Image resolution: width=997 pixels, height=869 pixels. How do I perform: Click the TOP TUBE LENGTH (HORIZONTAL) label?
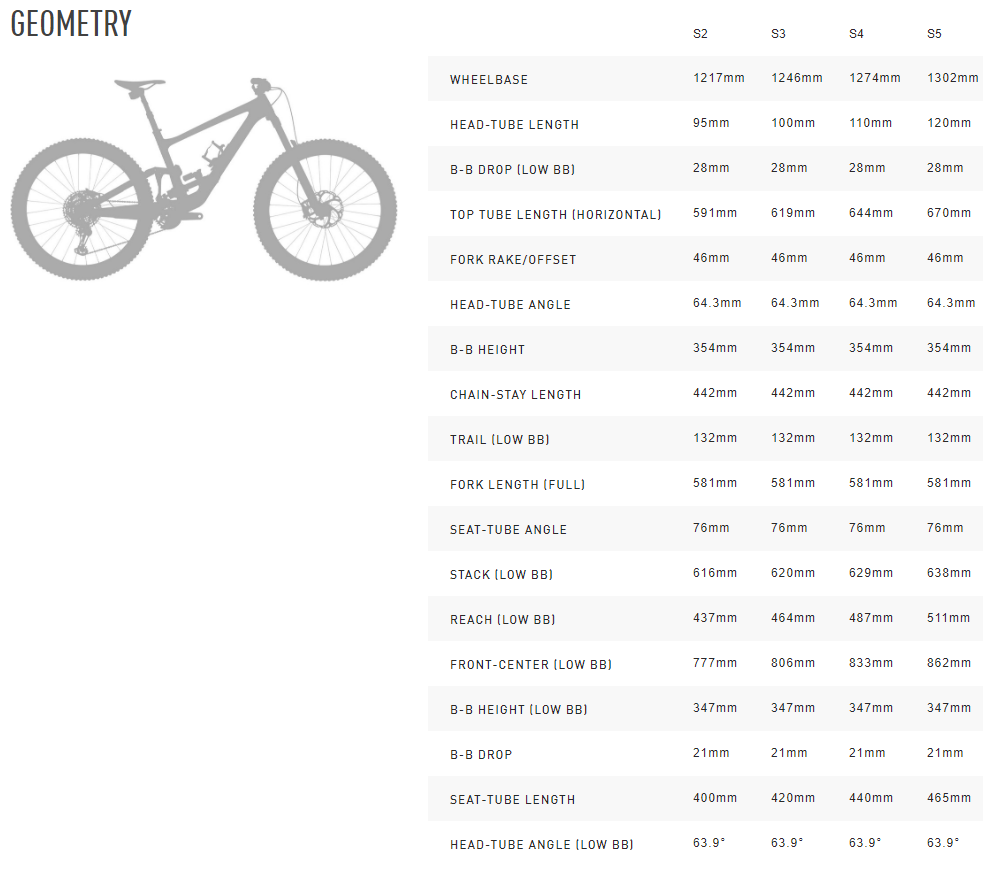555,215
